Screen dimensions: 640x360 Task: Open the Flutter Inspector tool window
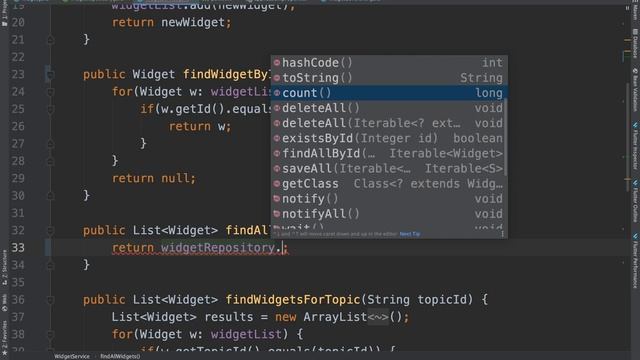[x=635, y=146]
